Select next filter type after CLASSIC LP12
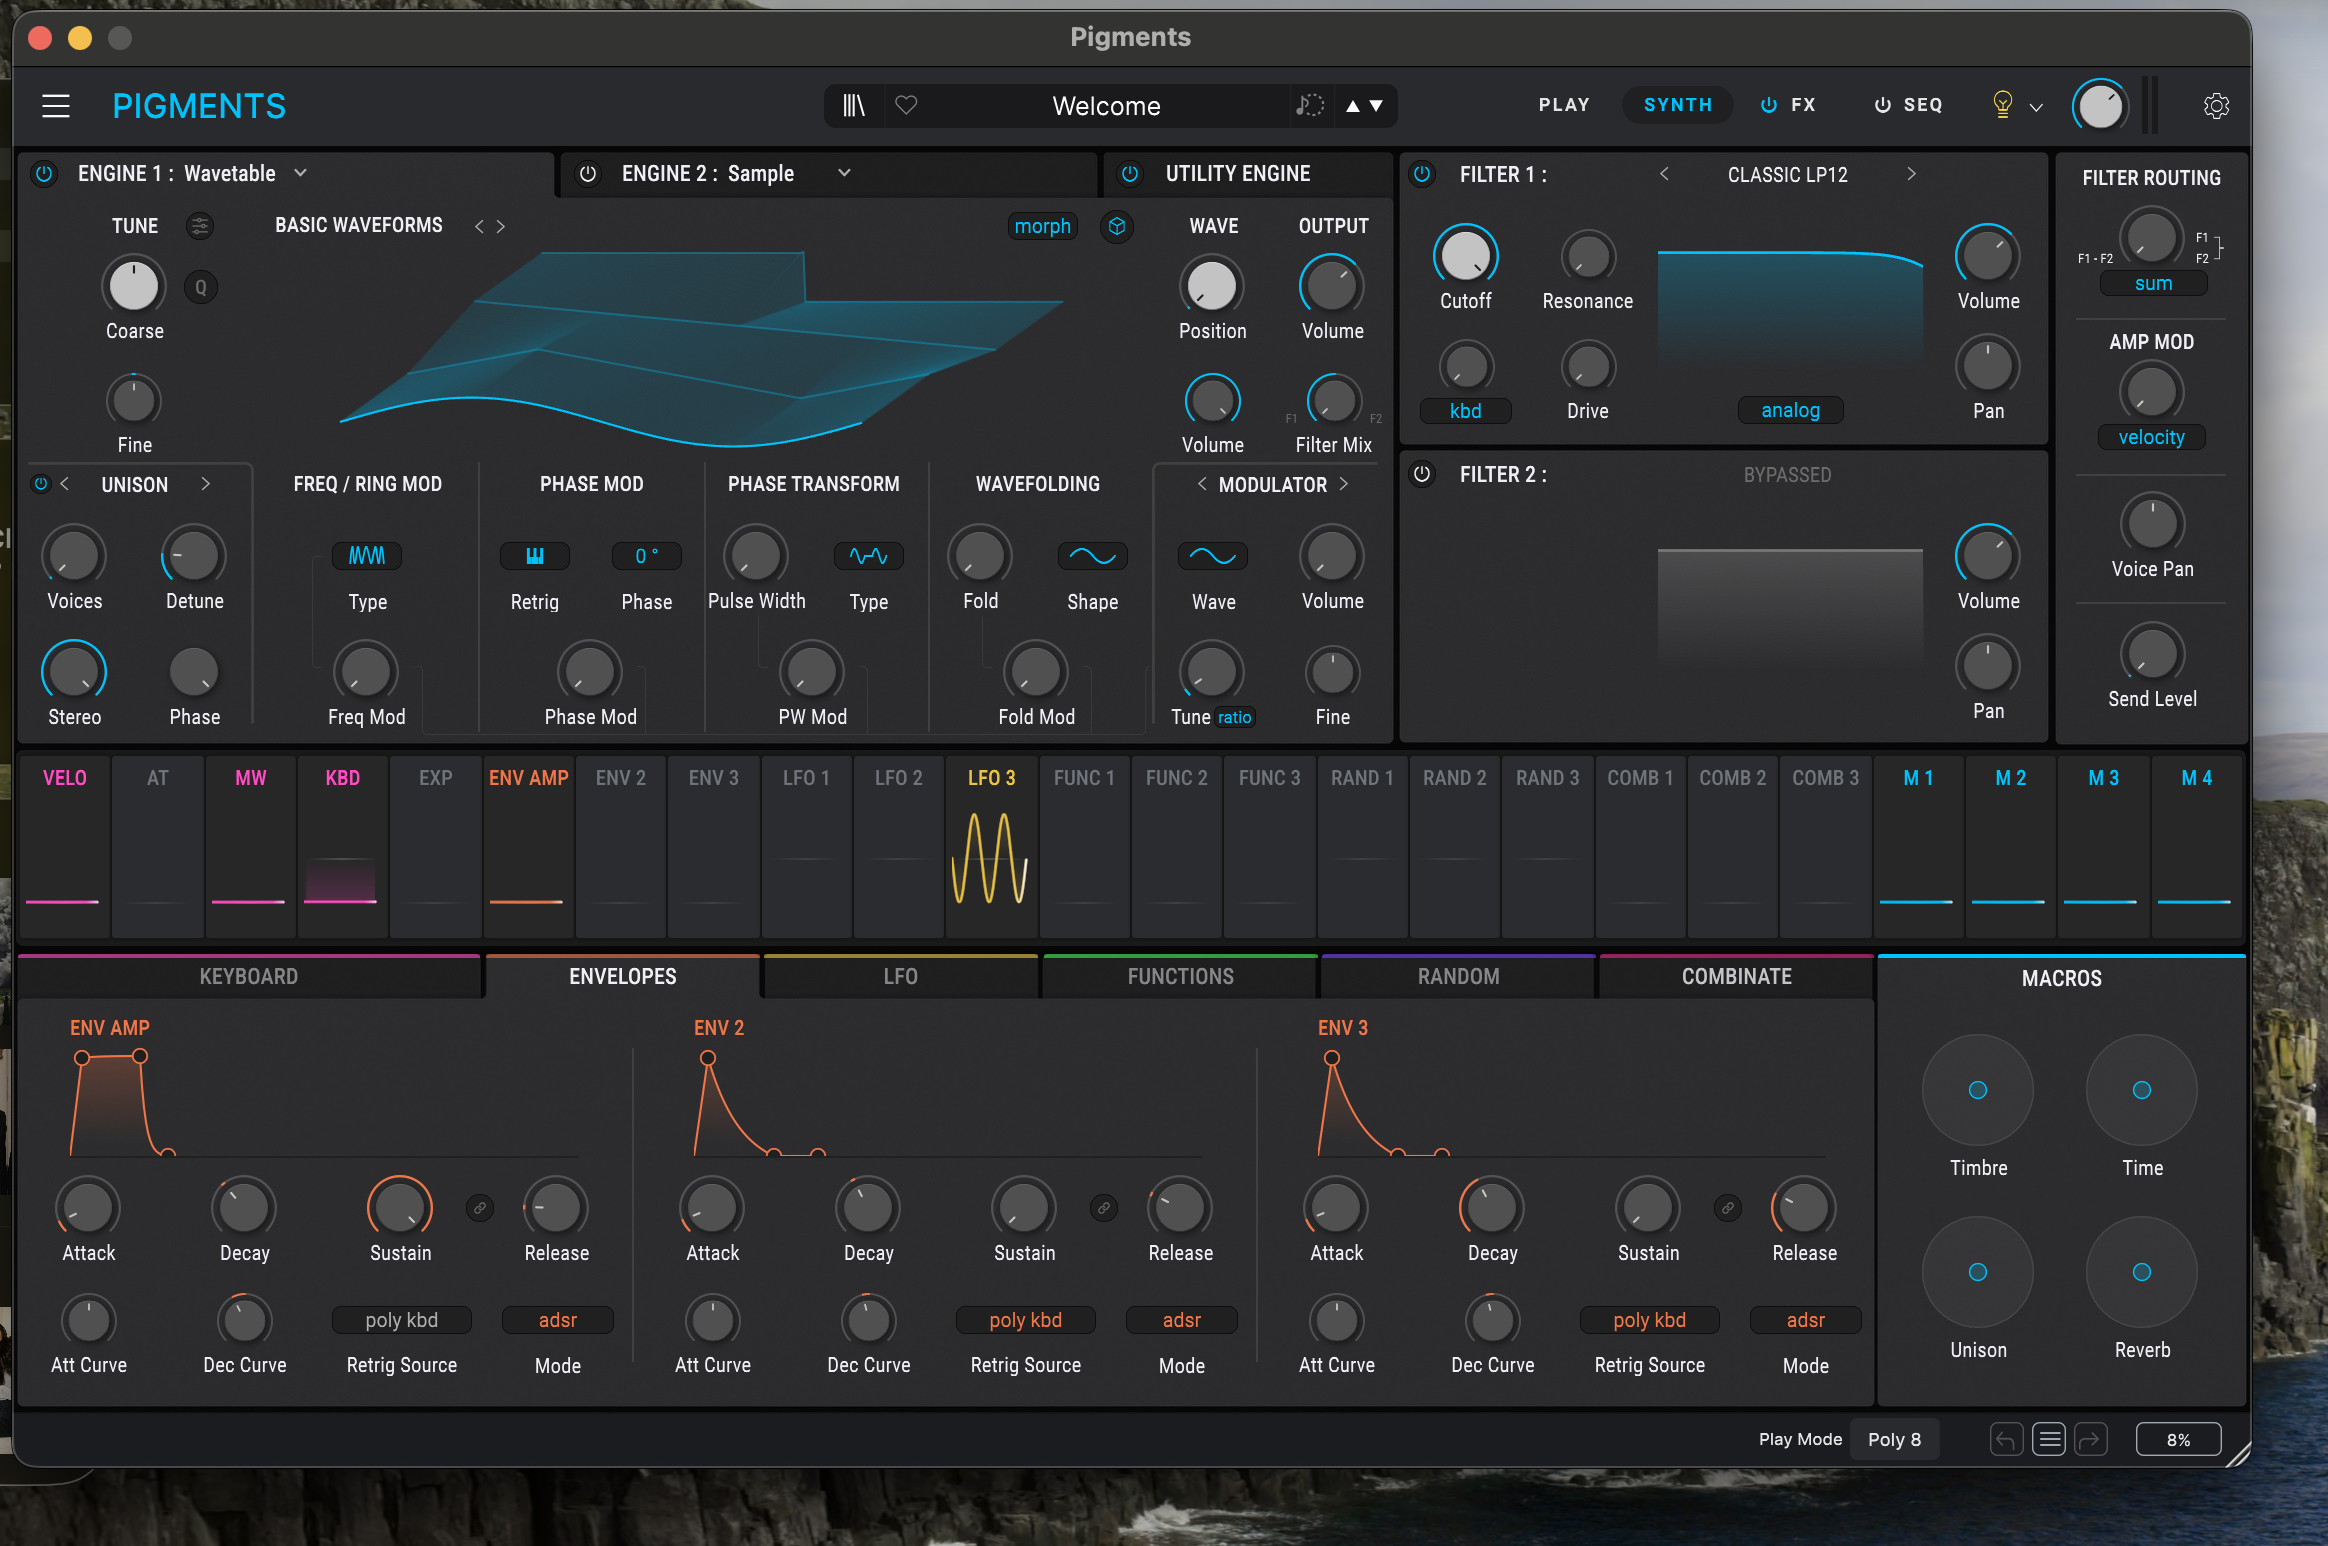Viewport: 2328px width, 1546px height. point(1911,174)
